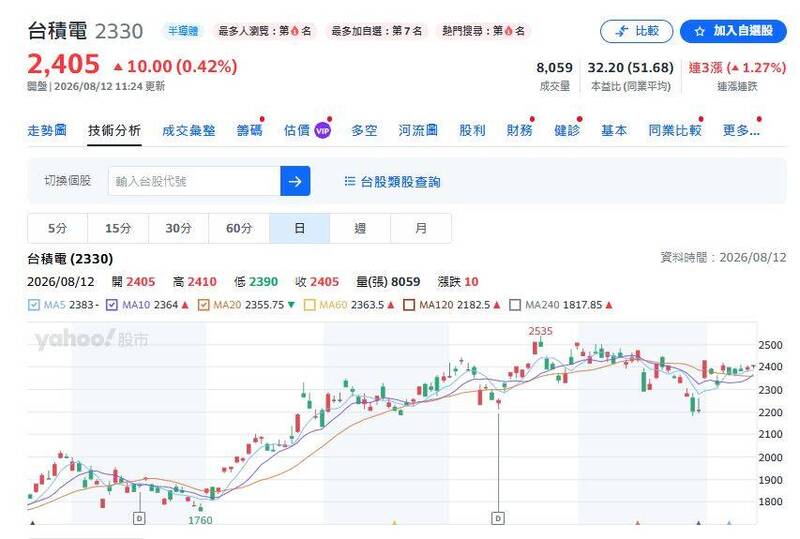View the 河流圖 tab
800x539 pixels.
[x=418, y=131]
